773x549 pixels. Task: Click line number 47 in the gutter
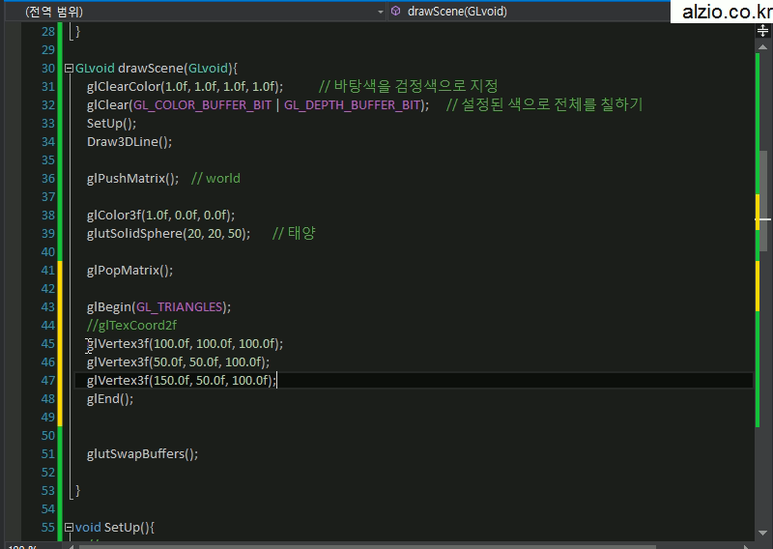(48, 380)
